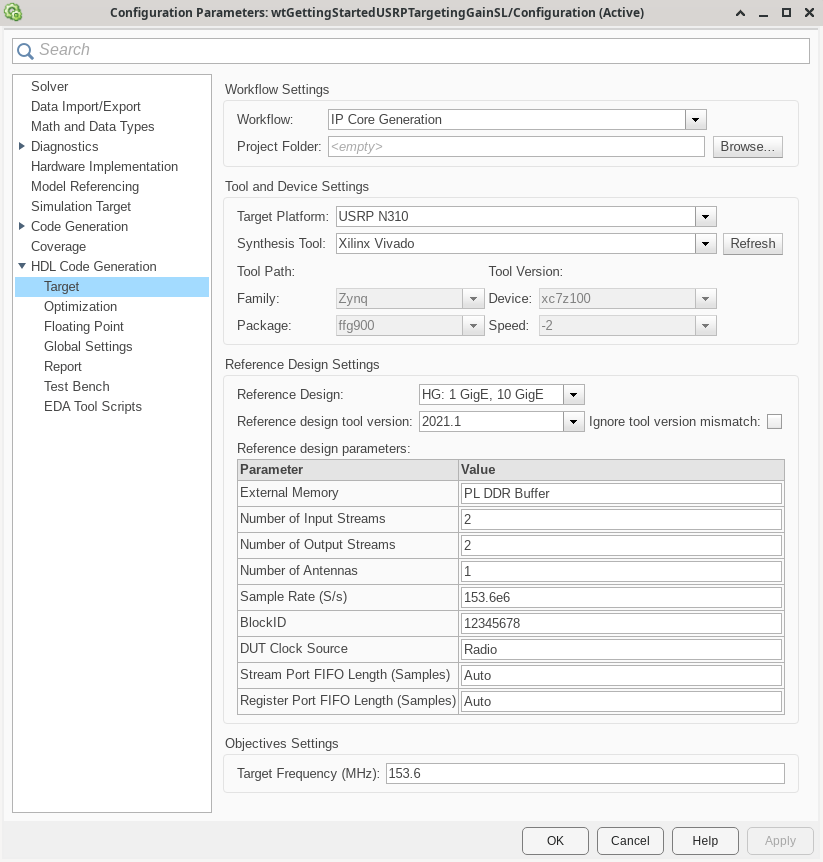Image resolution: width=823 pixels, height=862 pixels.
Task: Click the DUT Clock Source value field
Action: point(621,649)
